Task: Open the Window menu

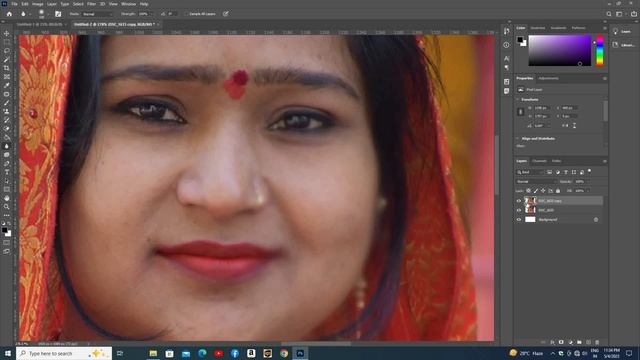Action: point(128,4)
